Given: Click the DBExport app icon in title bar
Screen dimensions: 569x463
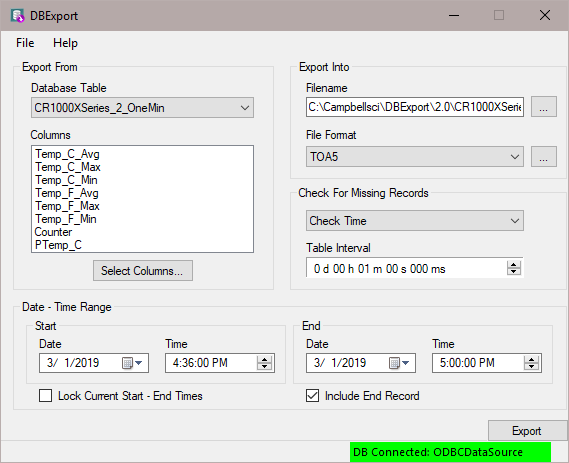Looking at the screenshot, I should [17, 16].
